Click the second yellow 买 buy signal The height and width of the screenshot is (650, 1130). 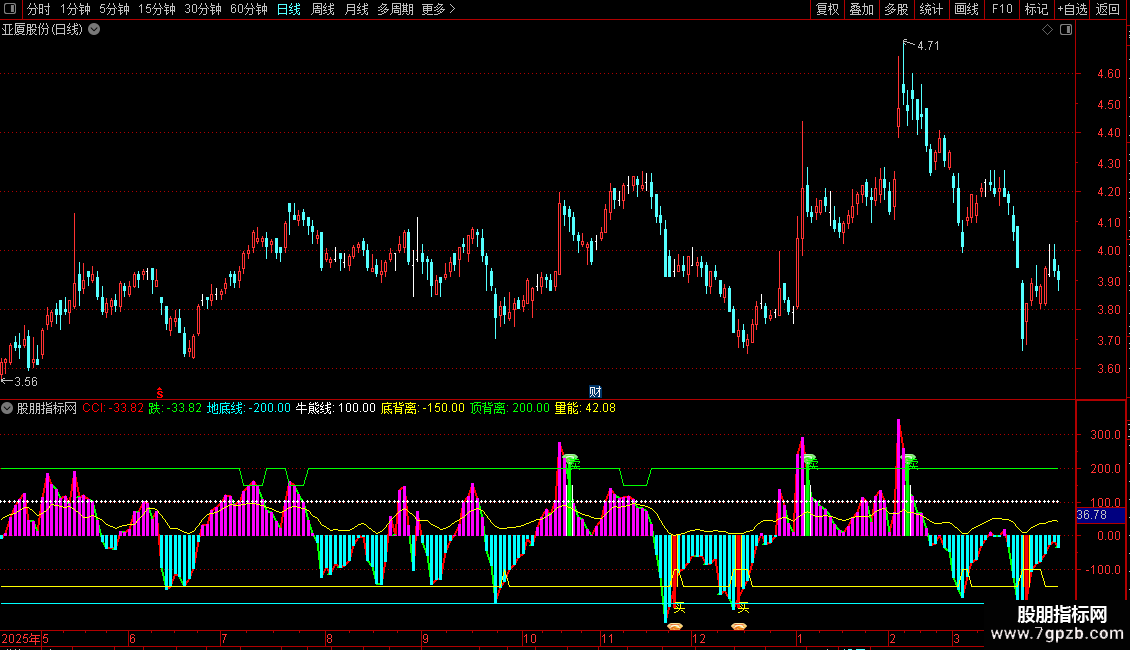click(743, 608)
